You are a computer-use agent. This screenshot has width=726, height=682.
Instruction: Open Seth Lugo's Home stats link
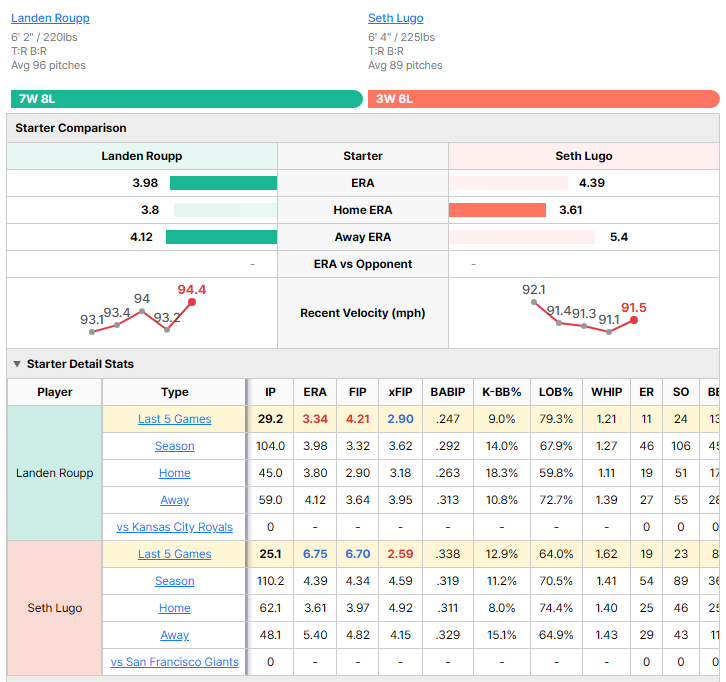click(175, 608)
